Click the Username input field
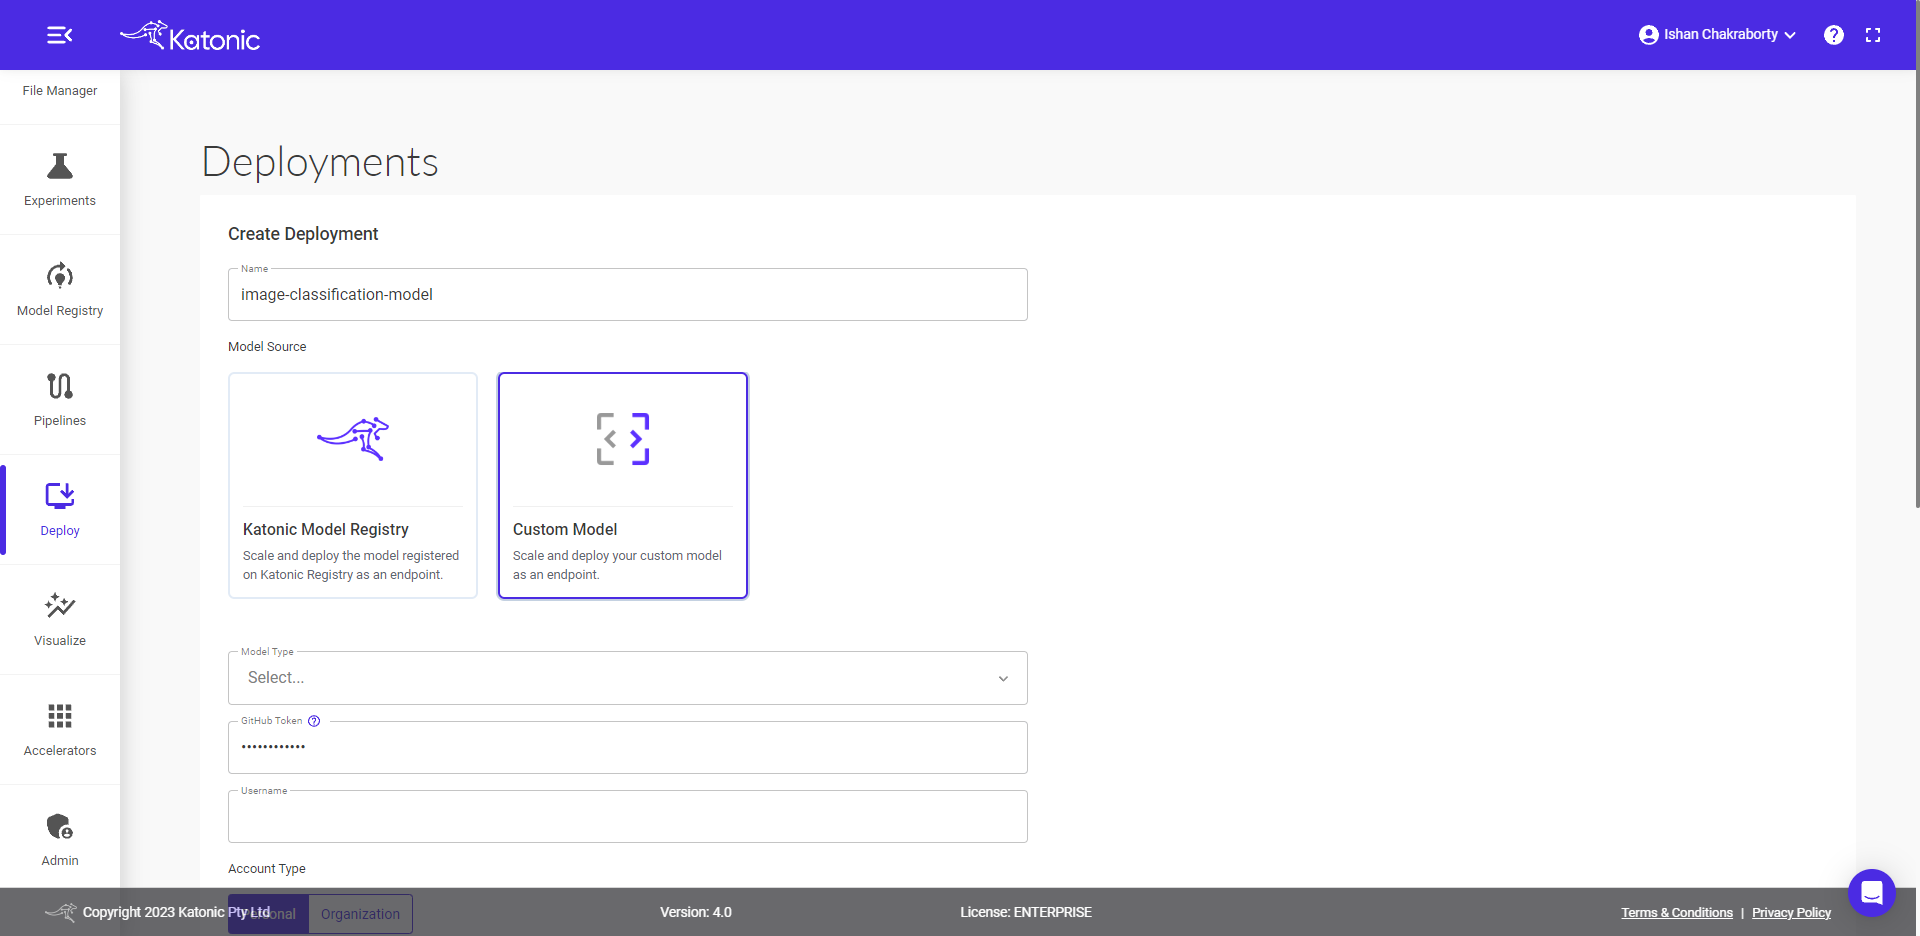Viewport: 1920px width, 936px height. (628, 817)
